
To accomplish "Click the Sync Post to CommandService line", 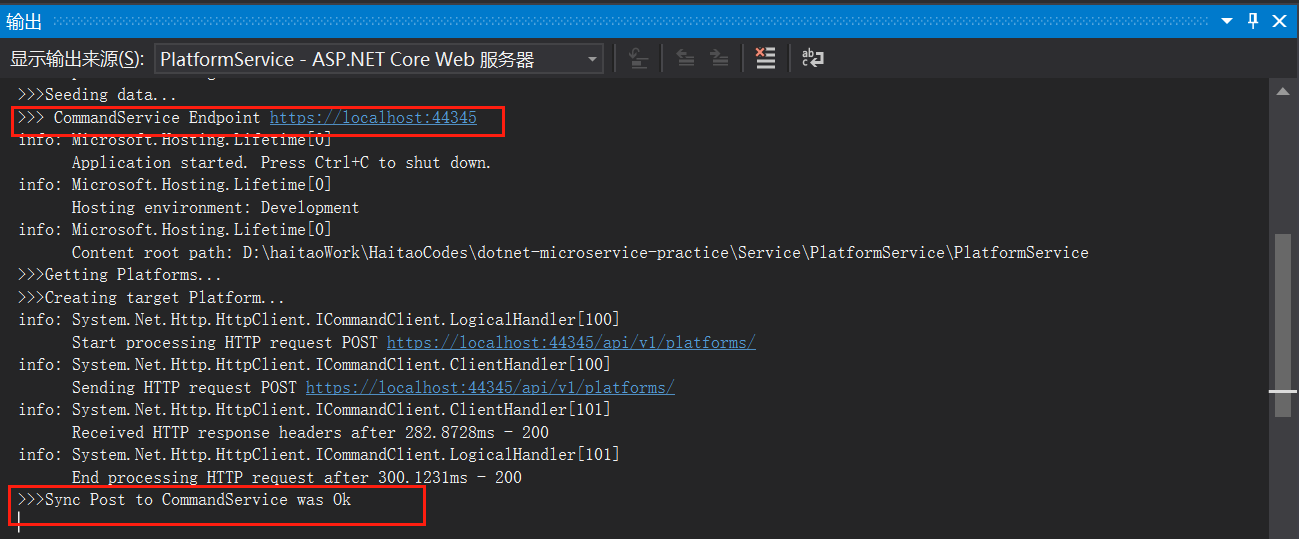I will [185, 499].
